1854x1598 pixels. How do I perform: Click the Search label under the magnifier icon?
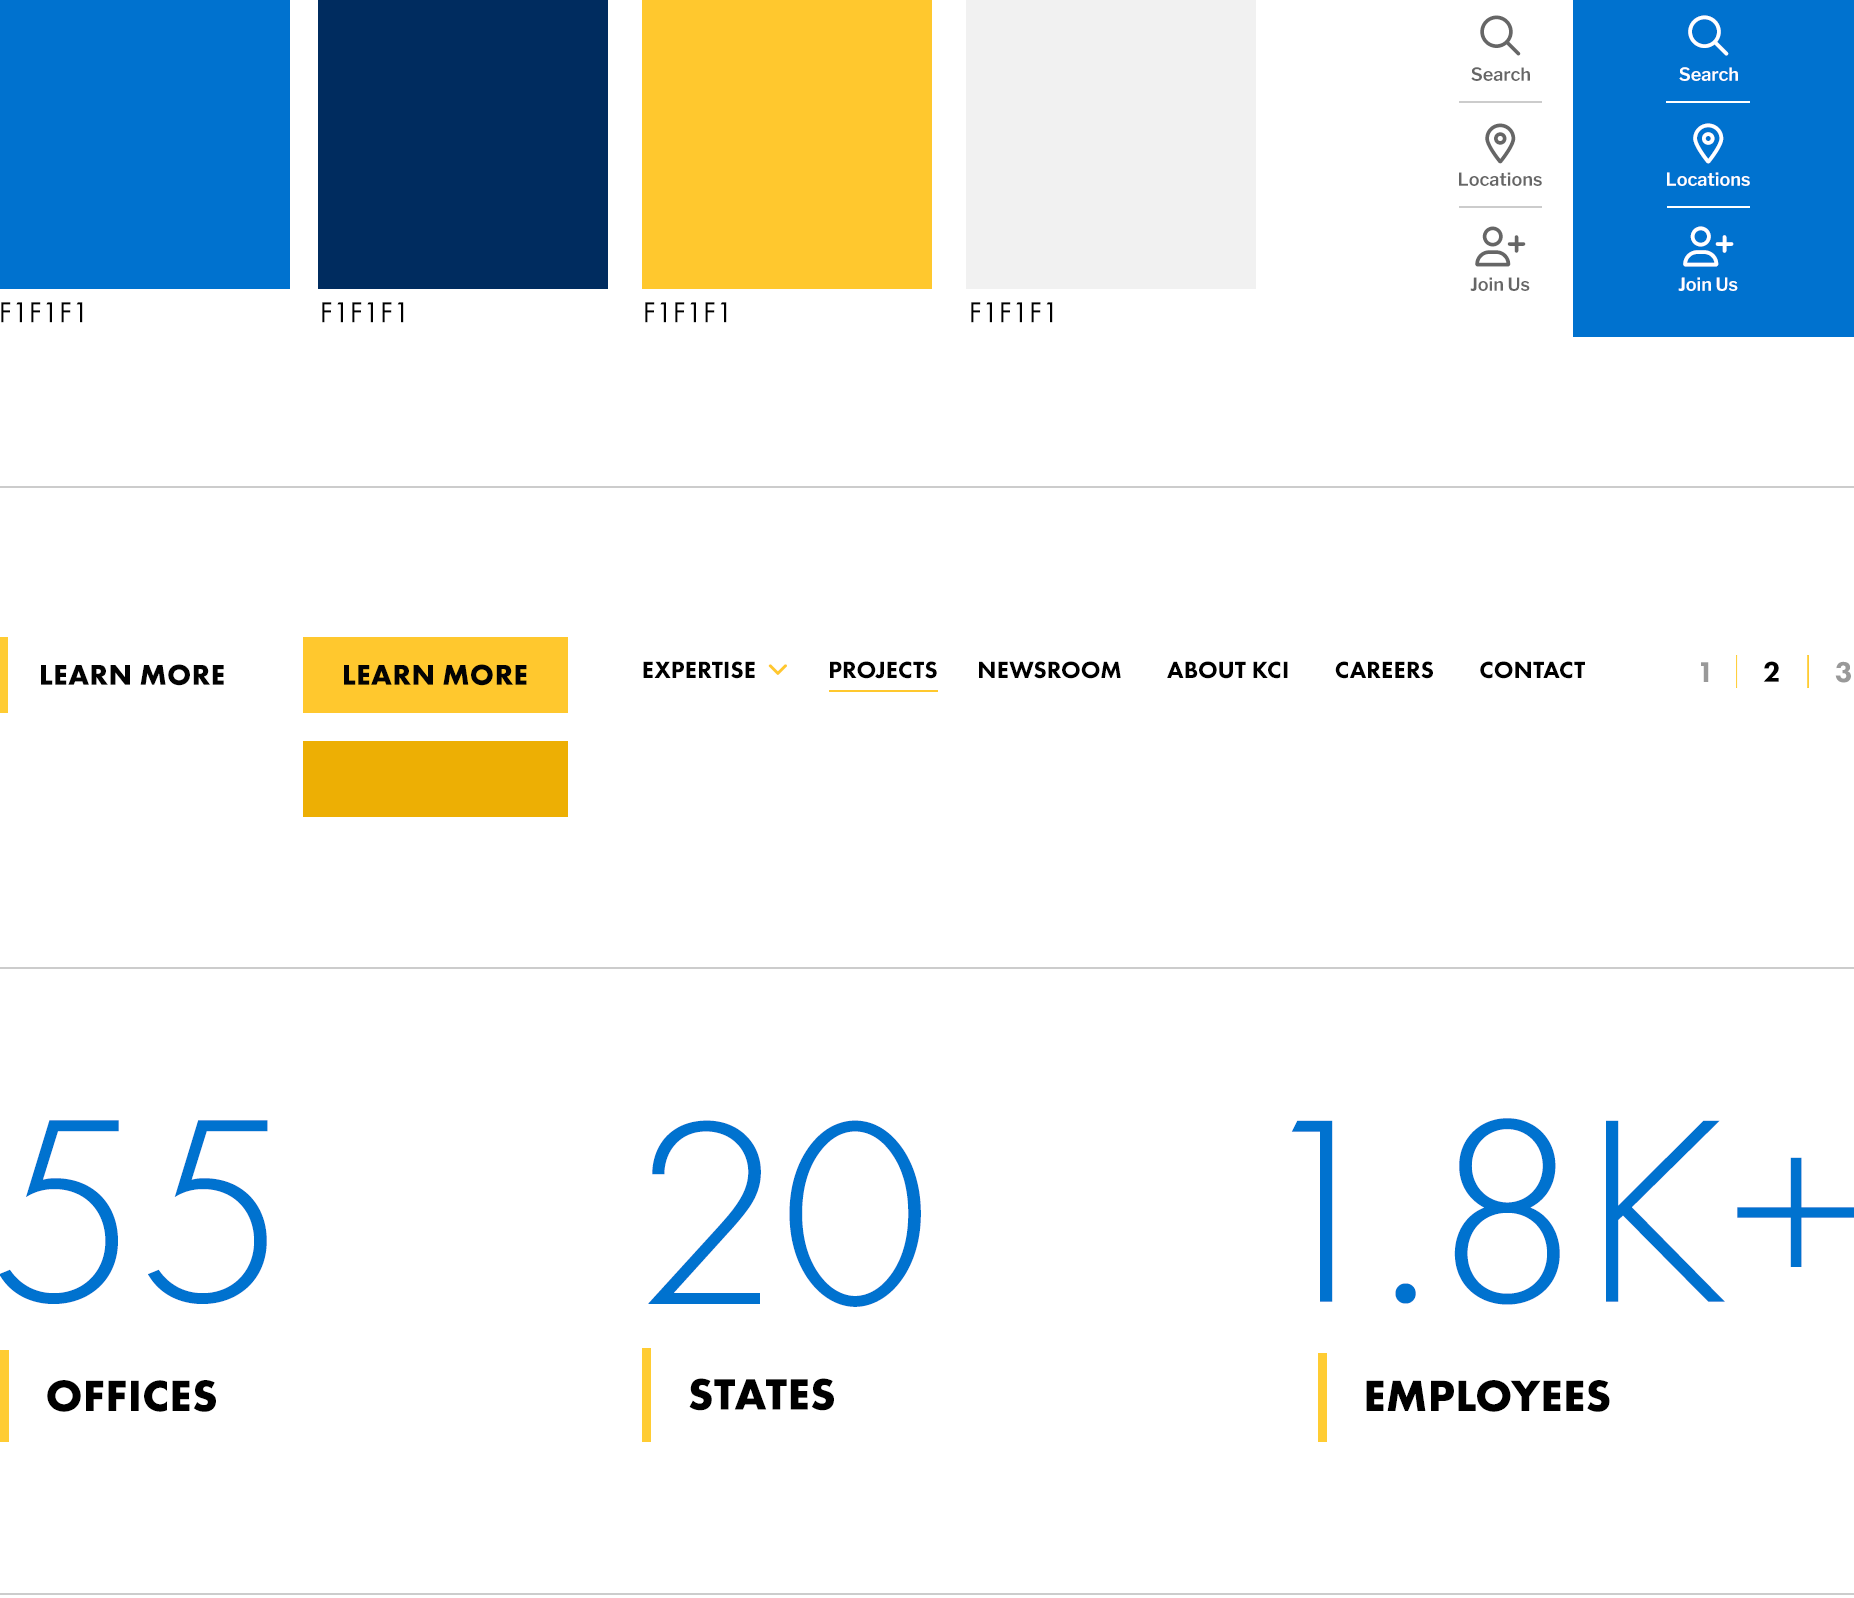tap(1500, 73)
